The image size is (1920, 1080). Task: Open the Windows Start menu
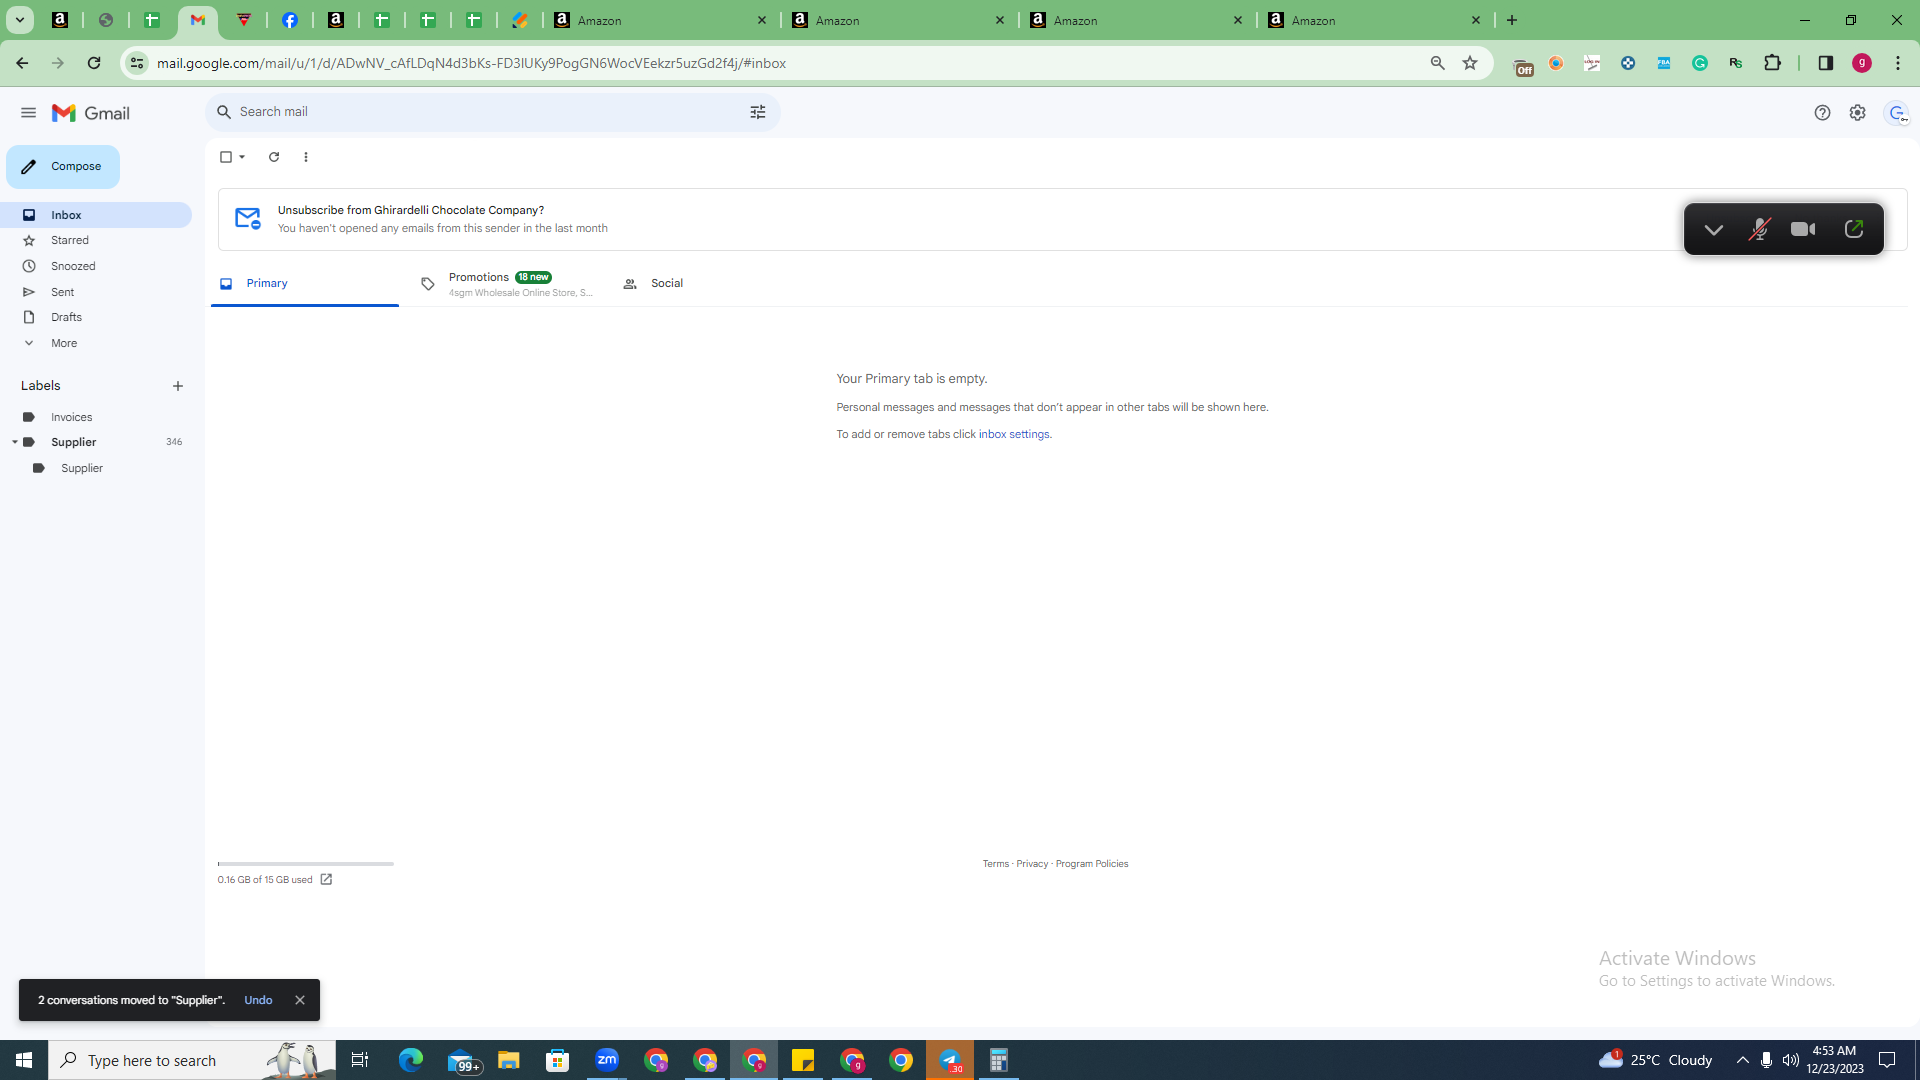[x=24, y=1060]
